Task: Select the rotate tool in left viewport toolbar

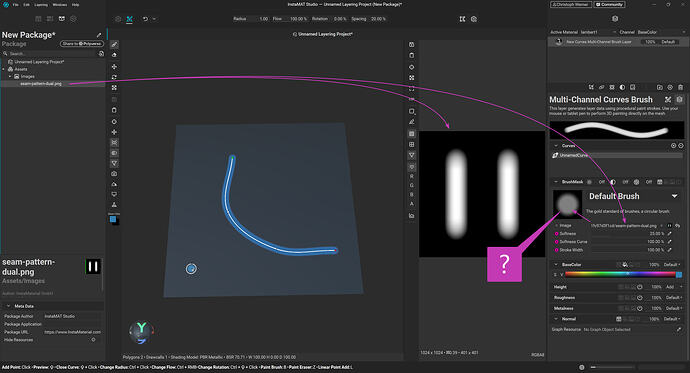Action: pos(114,77)
